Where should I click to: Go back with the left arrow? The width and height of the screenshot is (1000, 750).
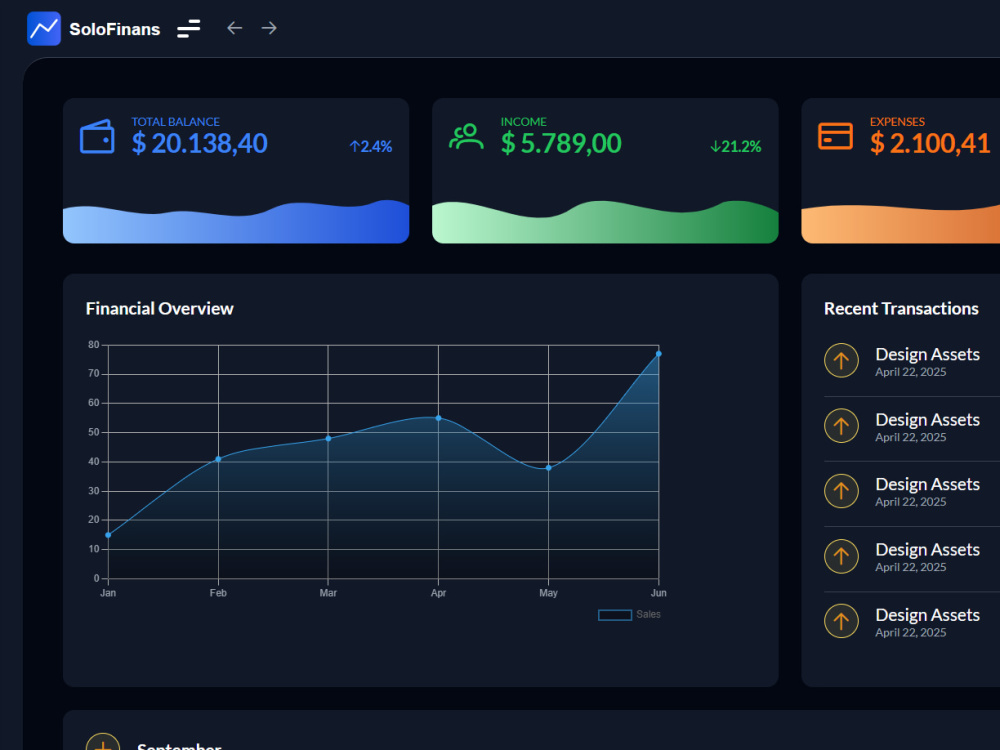(x=235, y=28)
